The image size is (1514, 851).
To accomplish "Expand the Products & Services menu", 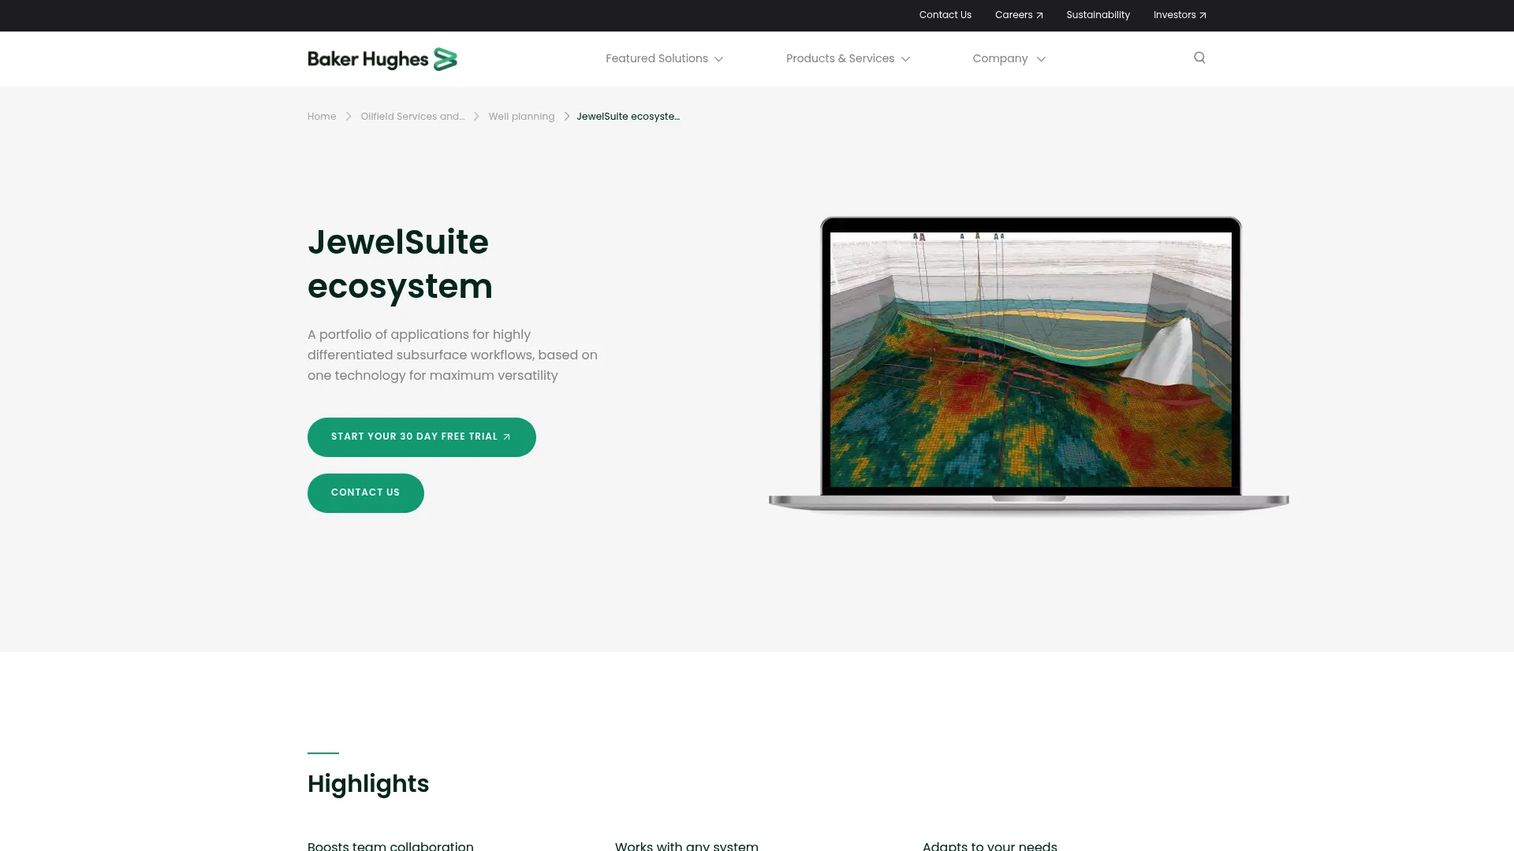I will 848,59.
